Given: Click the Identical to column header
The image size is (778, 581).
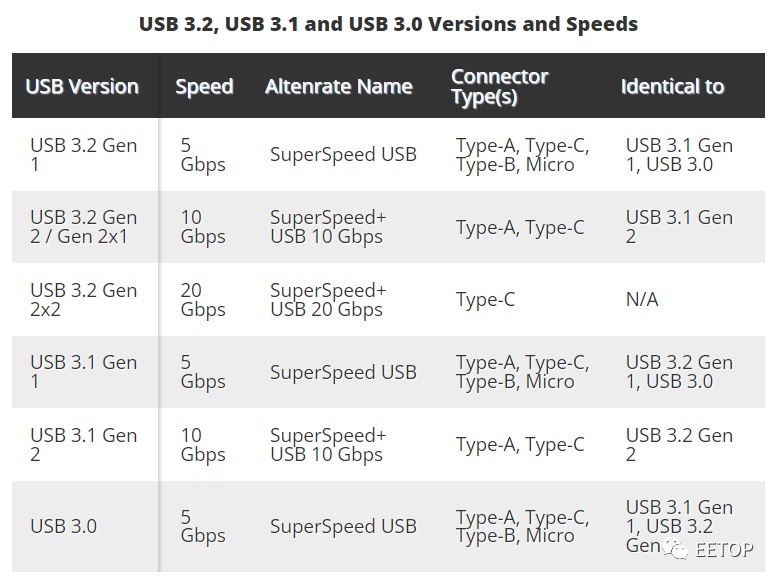Looking at the screenshot, I should 672,86.
